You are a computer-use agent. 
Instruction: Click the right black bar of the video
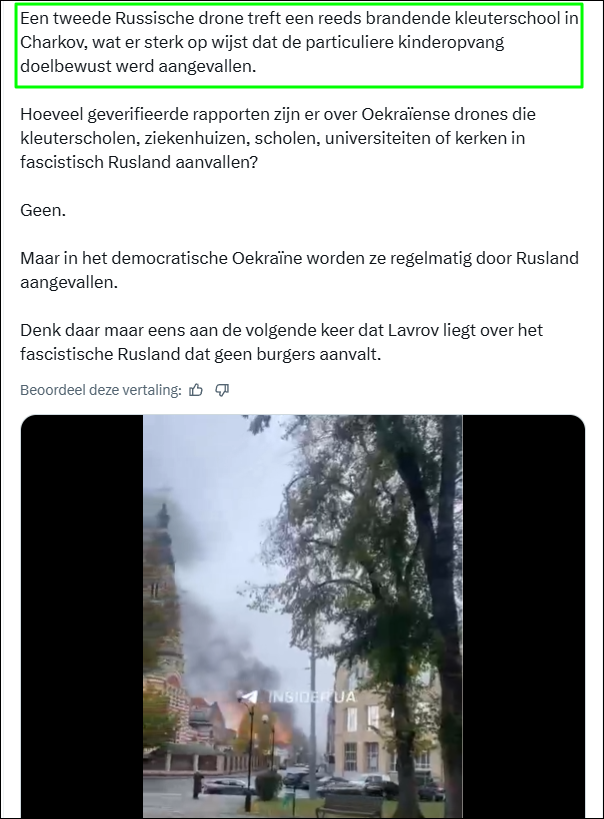click(x=524, y=616)
